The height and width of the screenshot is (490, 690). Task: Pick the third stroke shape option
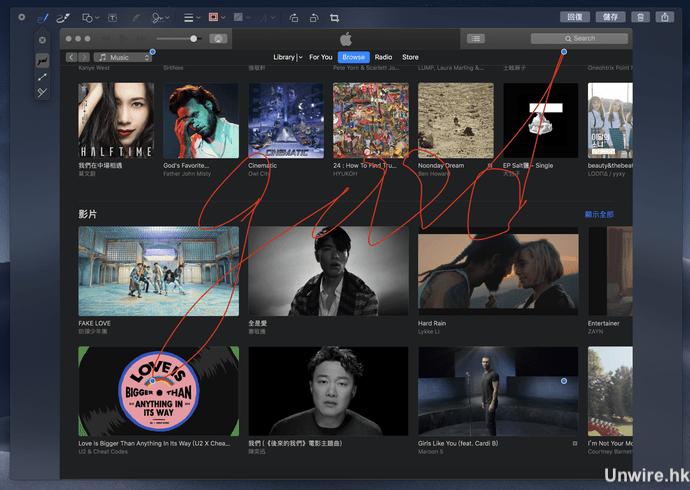[x=42, y=92]
